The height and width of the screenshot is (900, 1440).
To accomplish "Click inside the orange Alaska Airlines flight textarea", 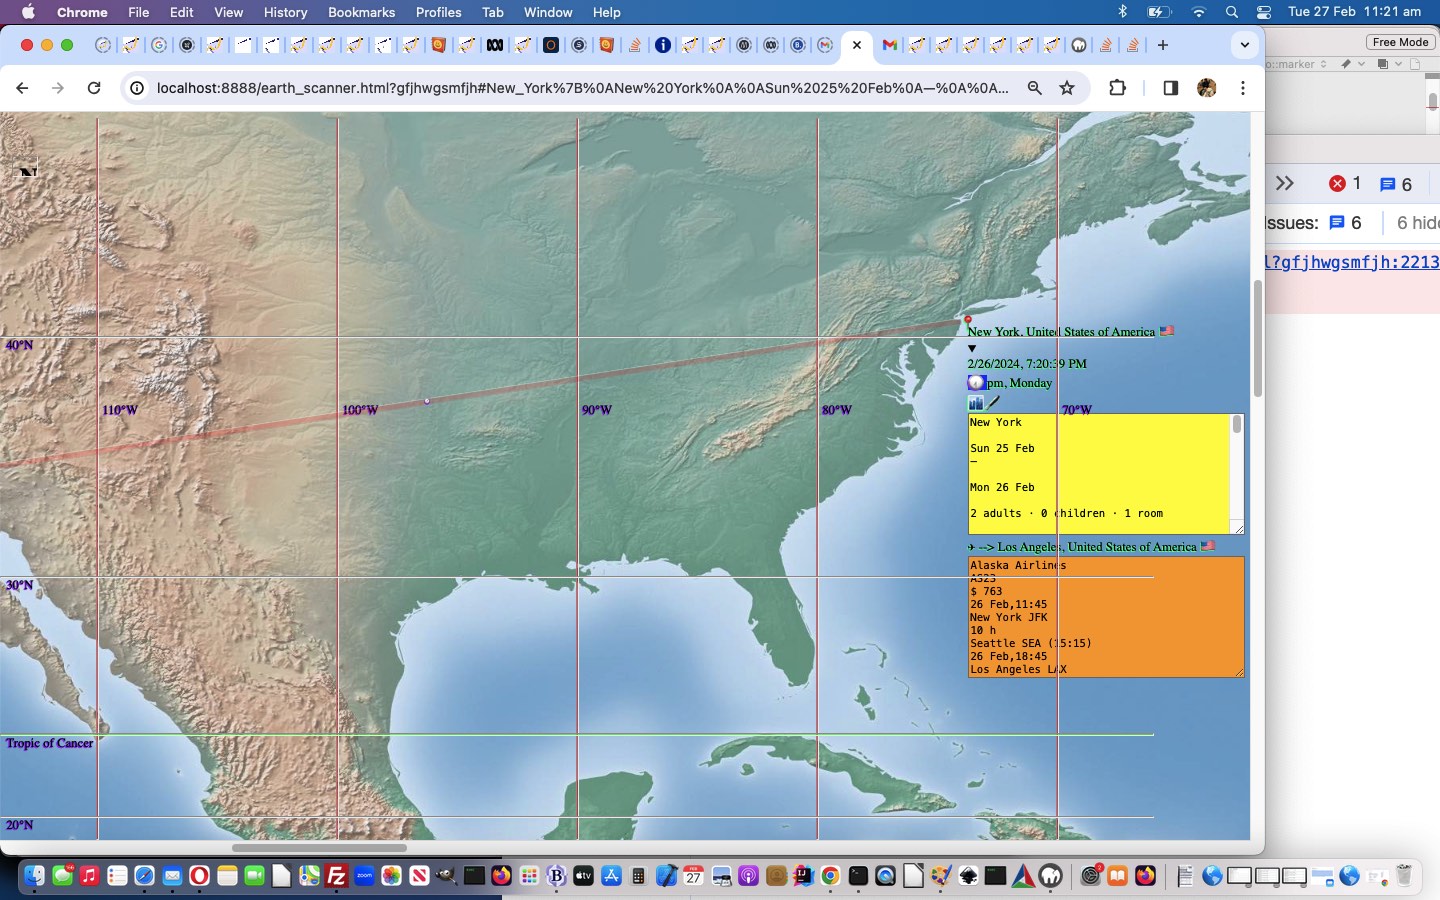I will point(1106,617).
